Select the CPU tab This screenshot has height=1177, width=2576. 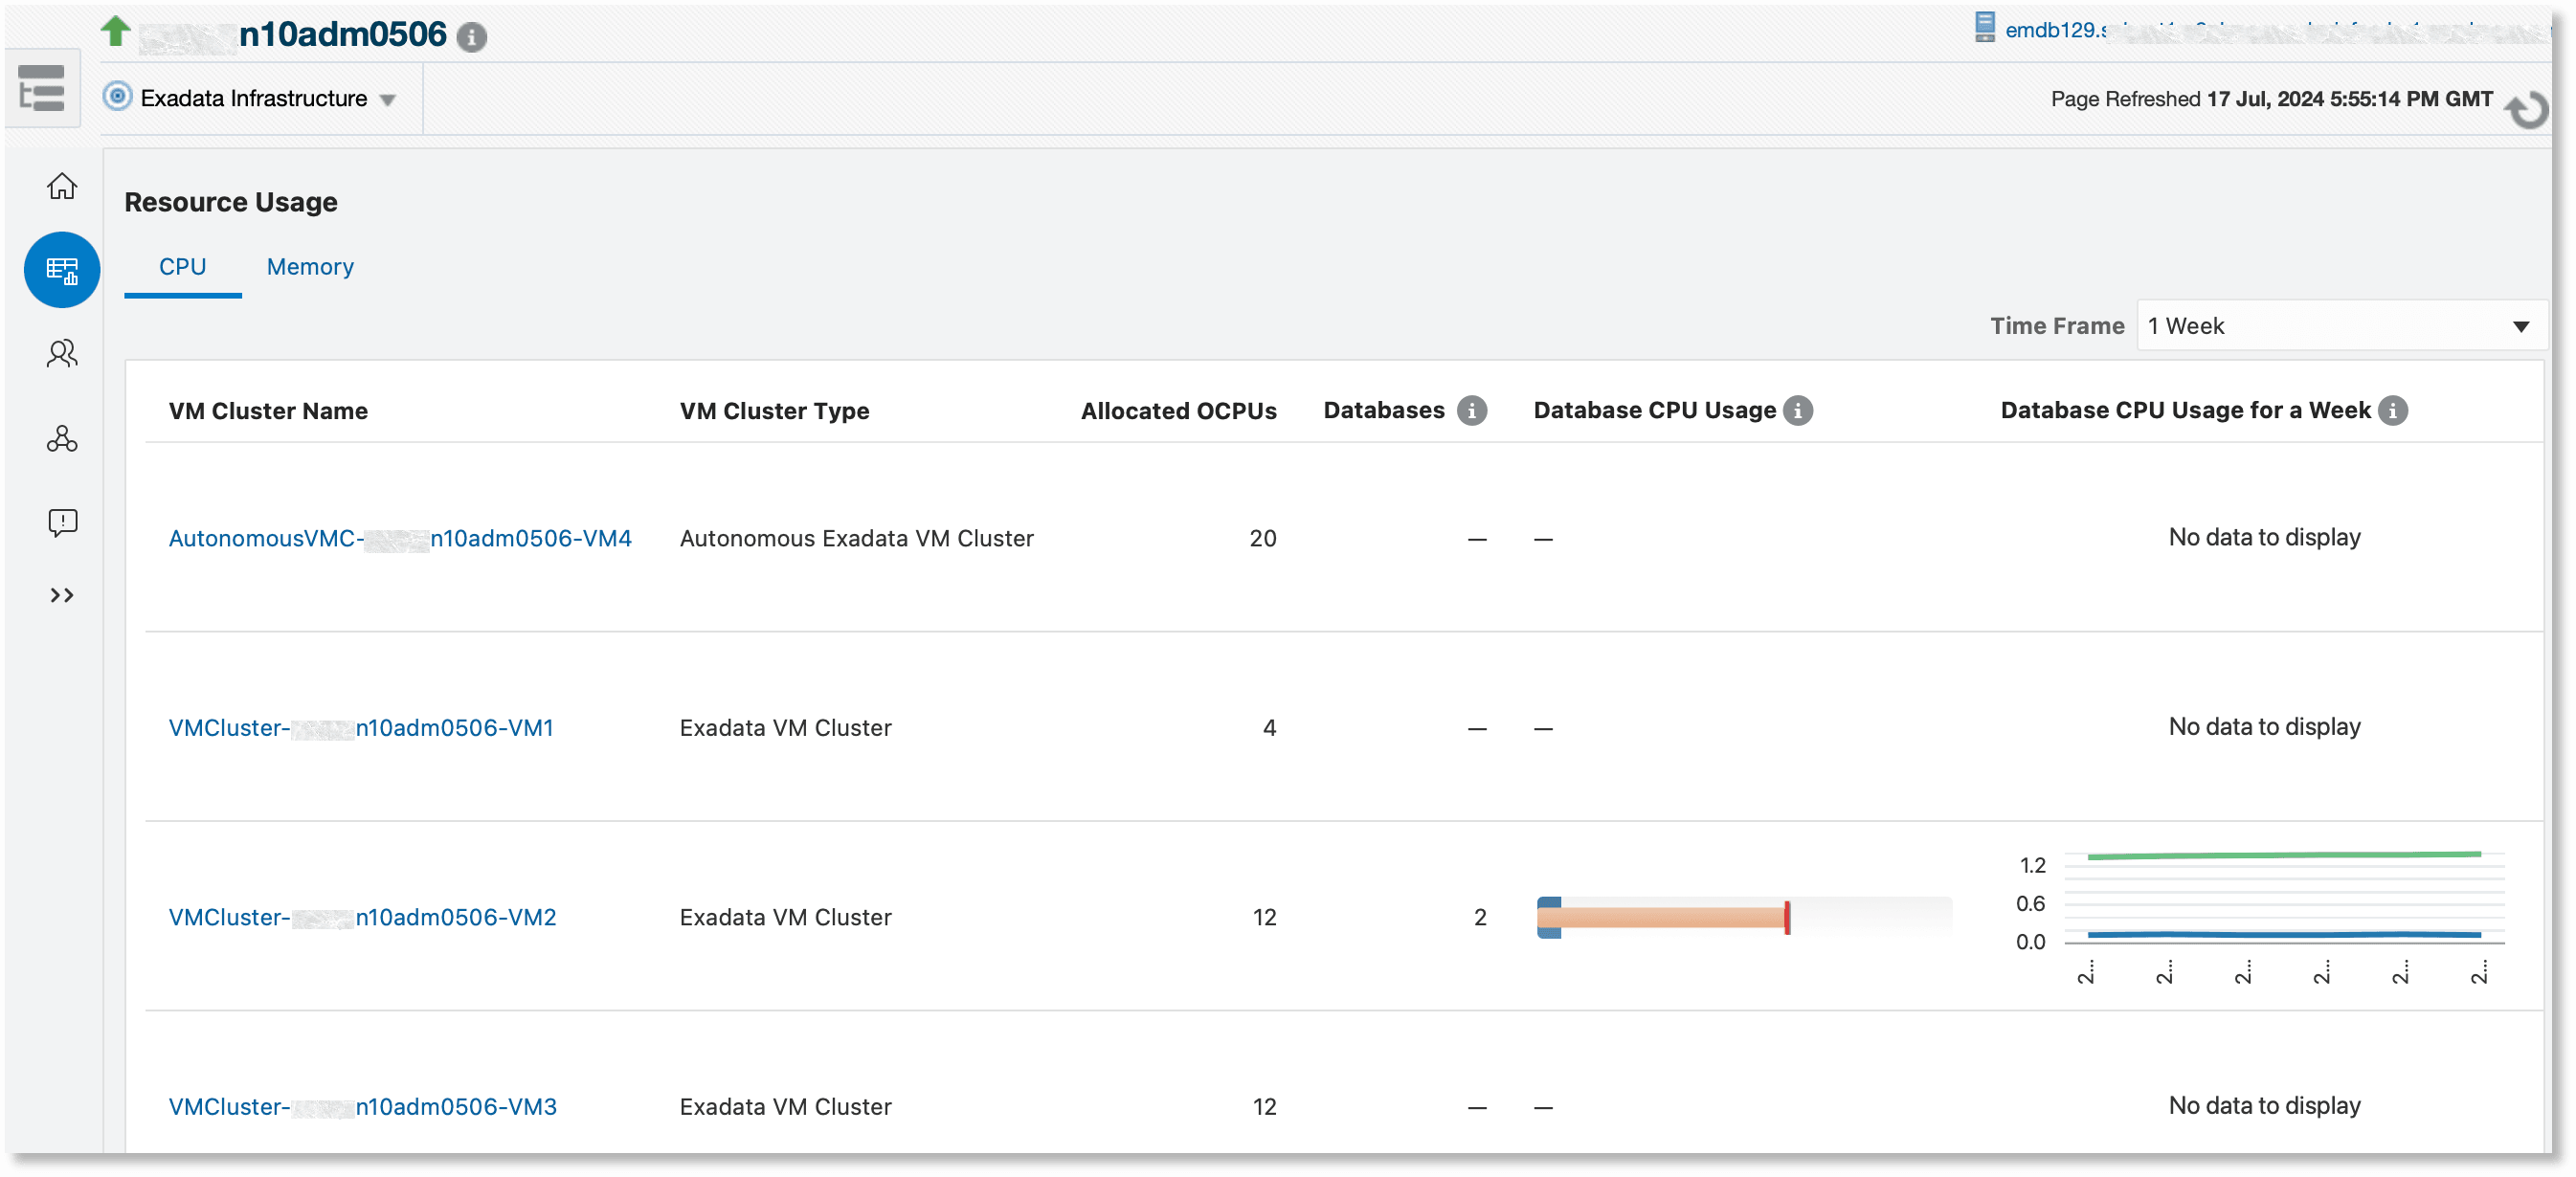(x=181, y=267)
